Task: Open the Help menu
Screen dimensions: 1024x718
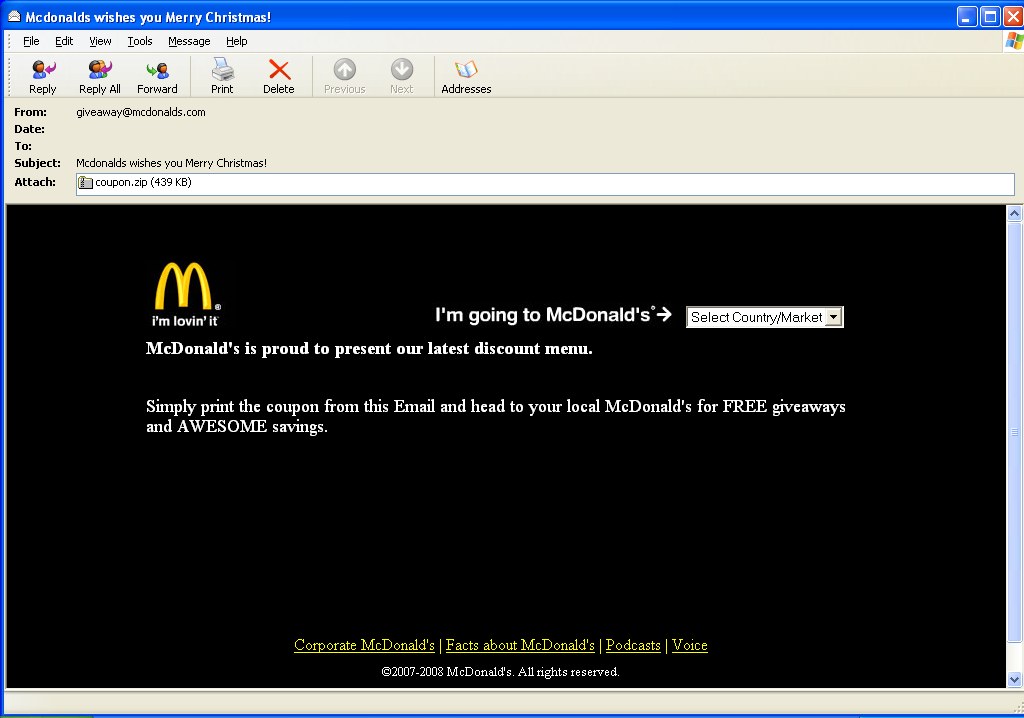Action: click(x=236, y=41)
